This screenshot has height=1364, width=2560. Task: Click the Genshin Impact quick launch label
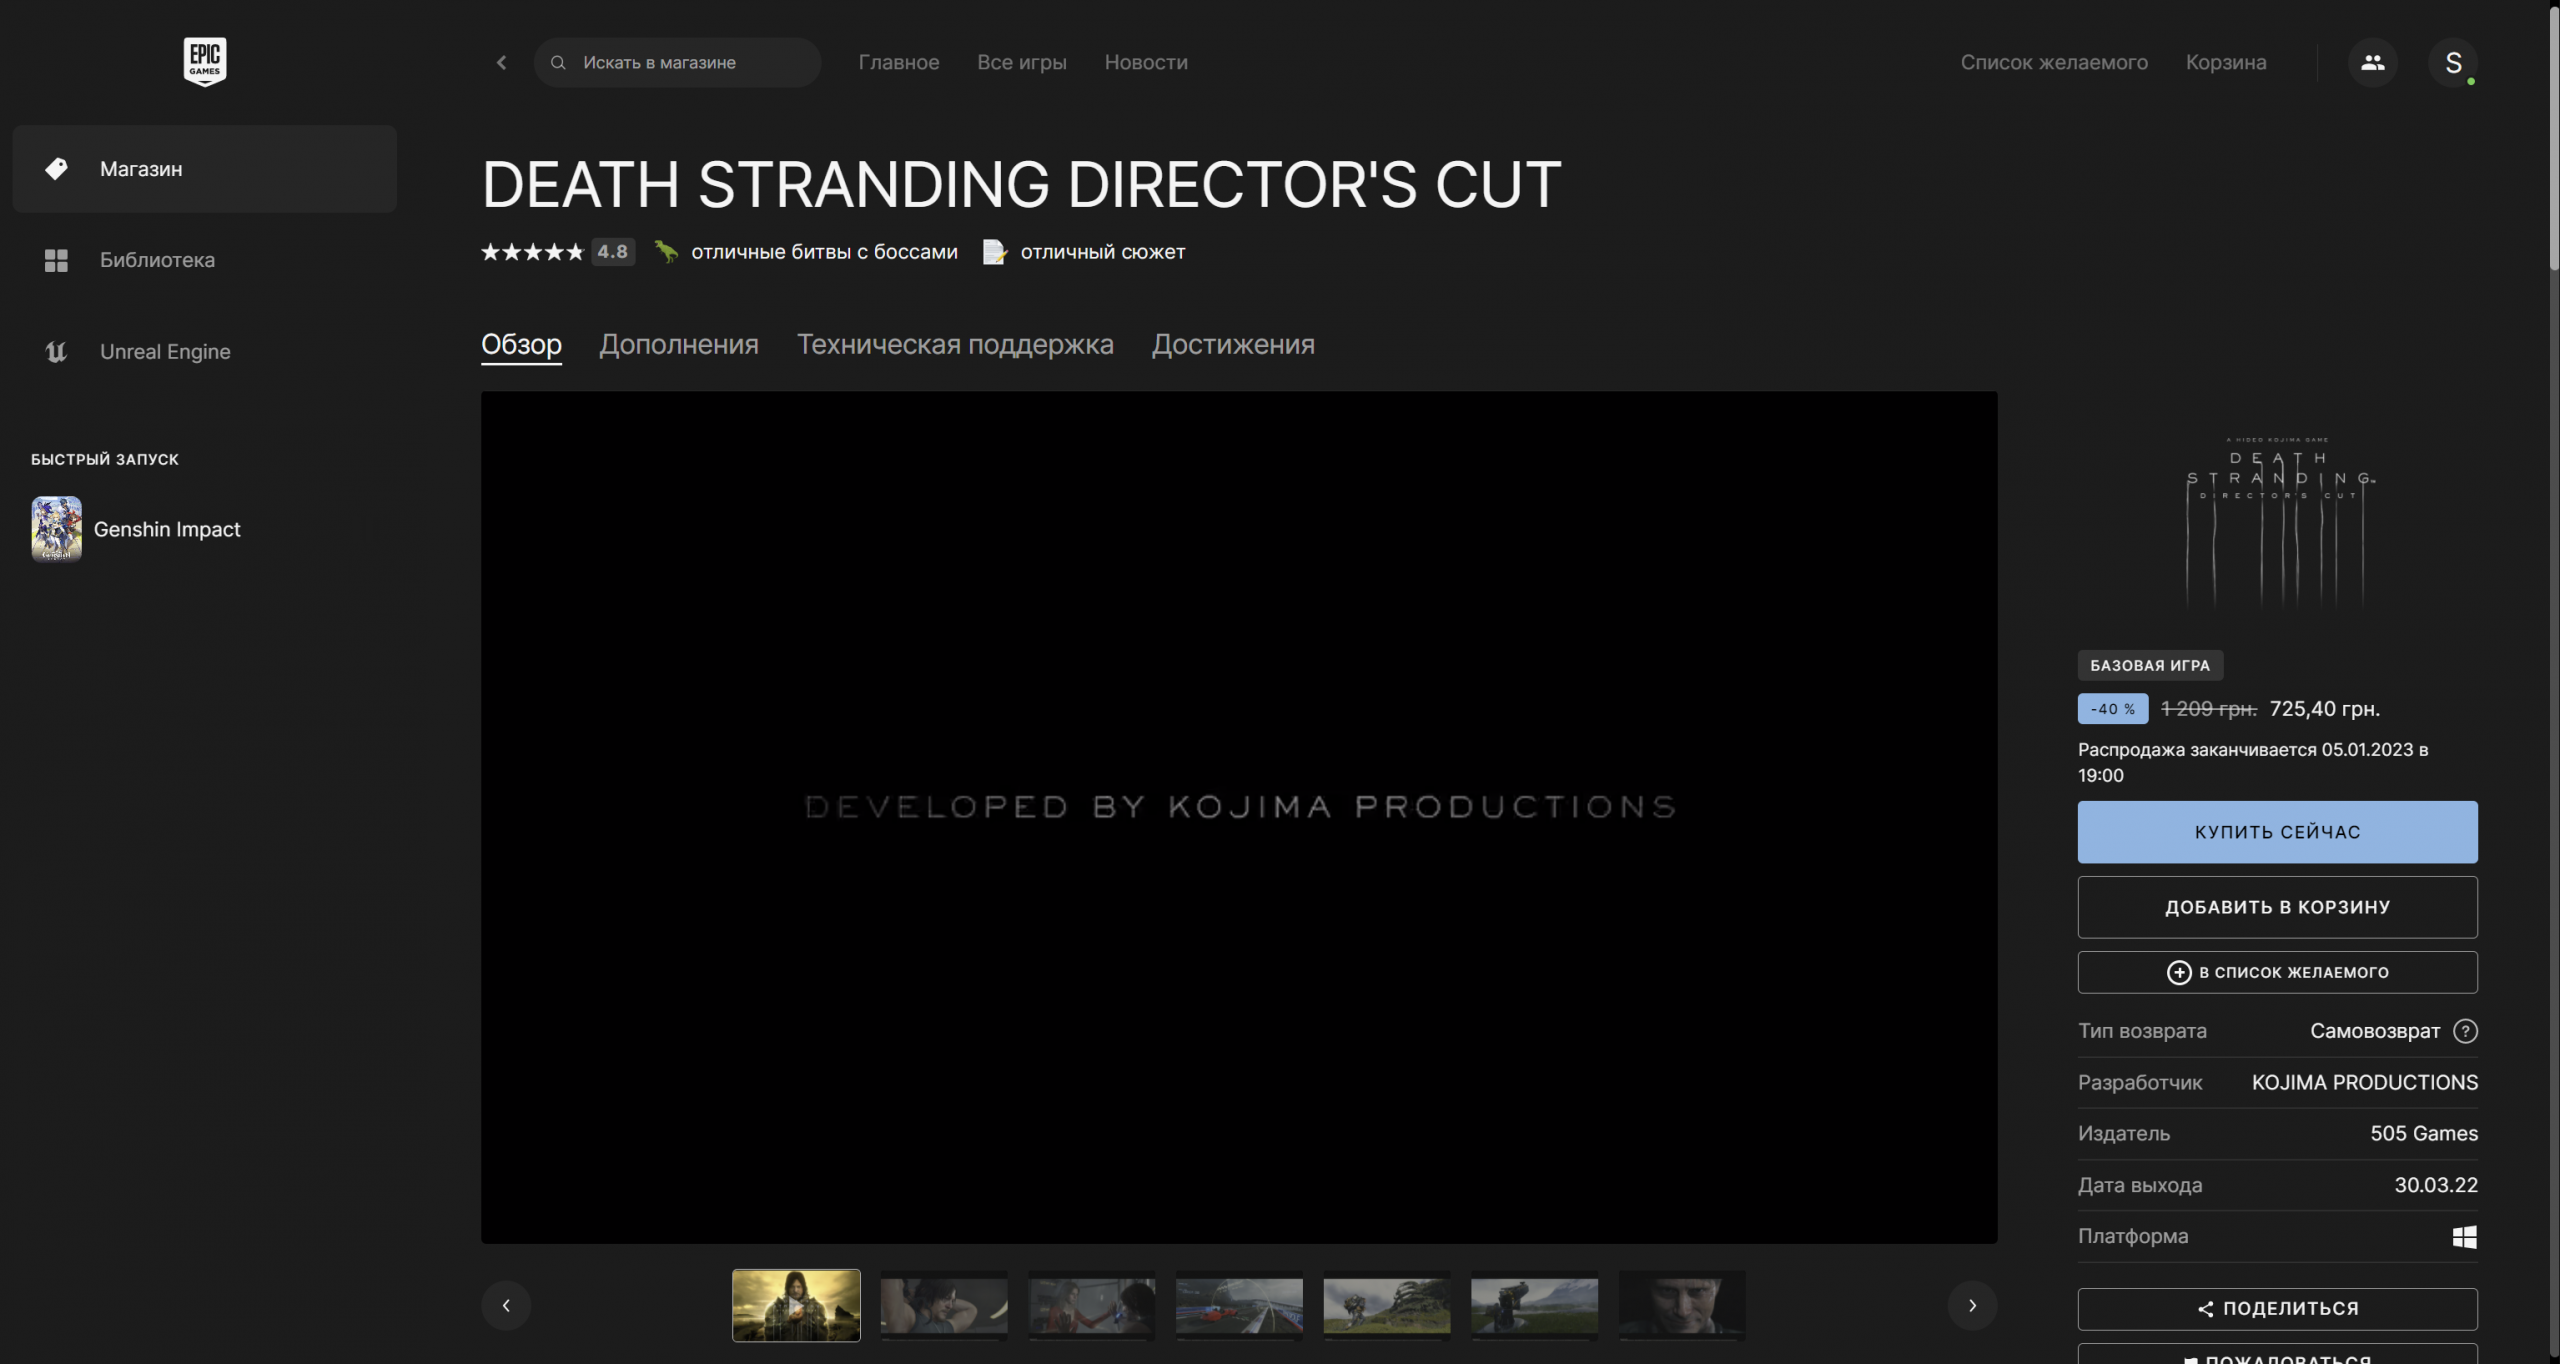coord(167,529)
